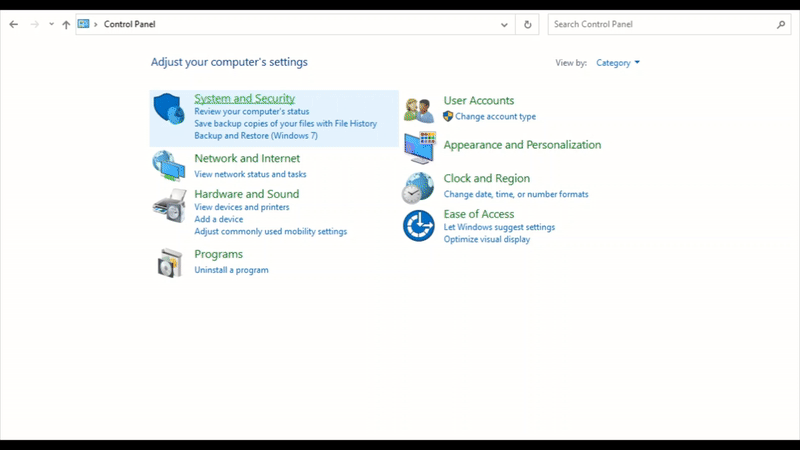
Task: Open Network and Internet category
Action: pyautogui.click(x=247, y=158)
